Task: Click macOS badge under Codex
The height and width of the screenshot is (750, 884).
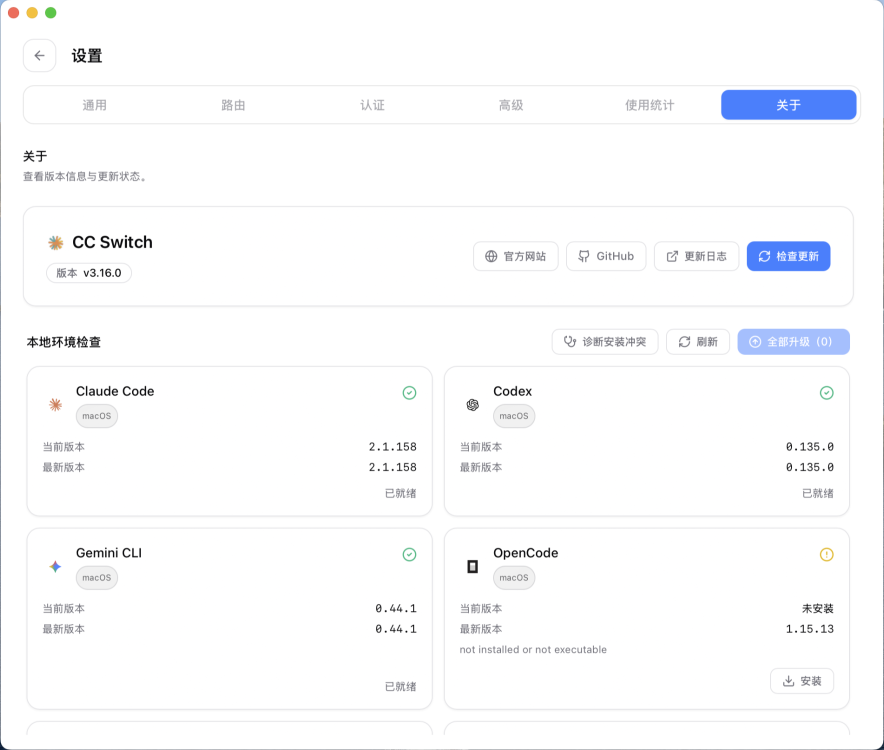Action: click(514, 416)
